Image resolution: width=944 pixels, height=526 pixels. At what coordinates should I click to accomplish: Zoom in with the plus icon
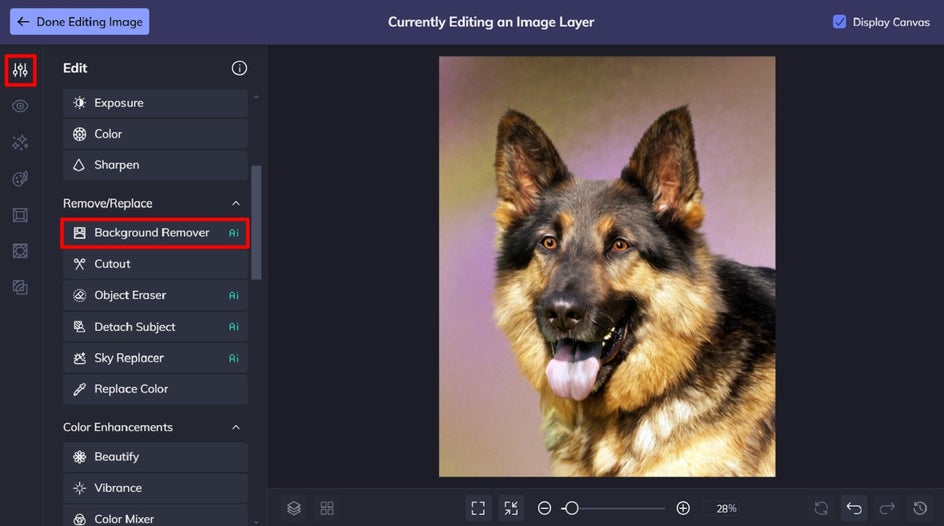[683, 508]
